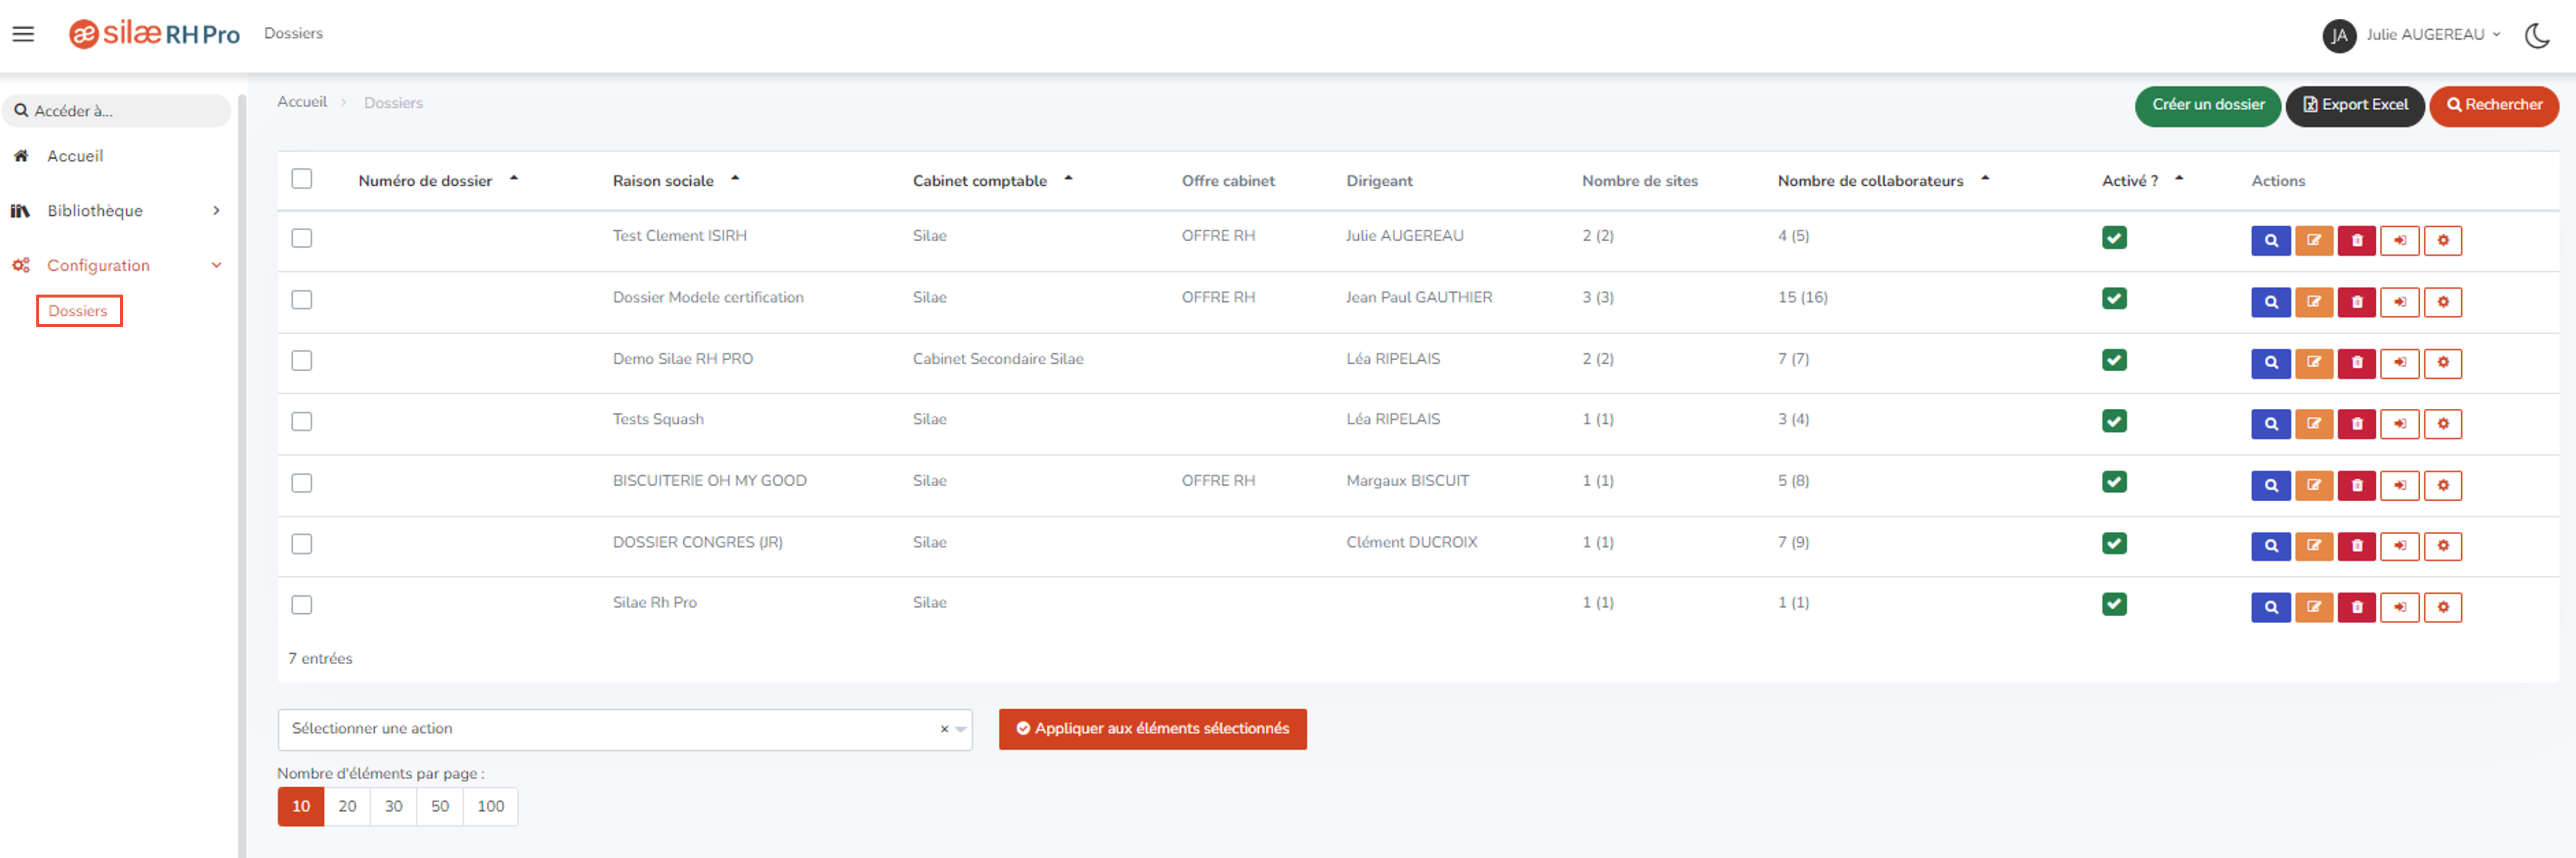Screen dimensions: 2576x858
Task: Click the Dossiers breadcrumb text
Action: tap(393, 103)
